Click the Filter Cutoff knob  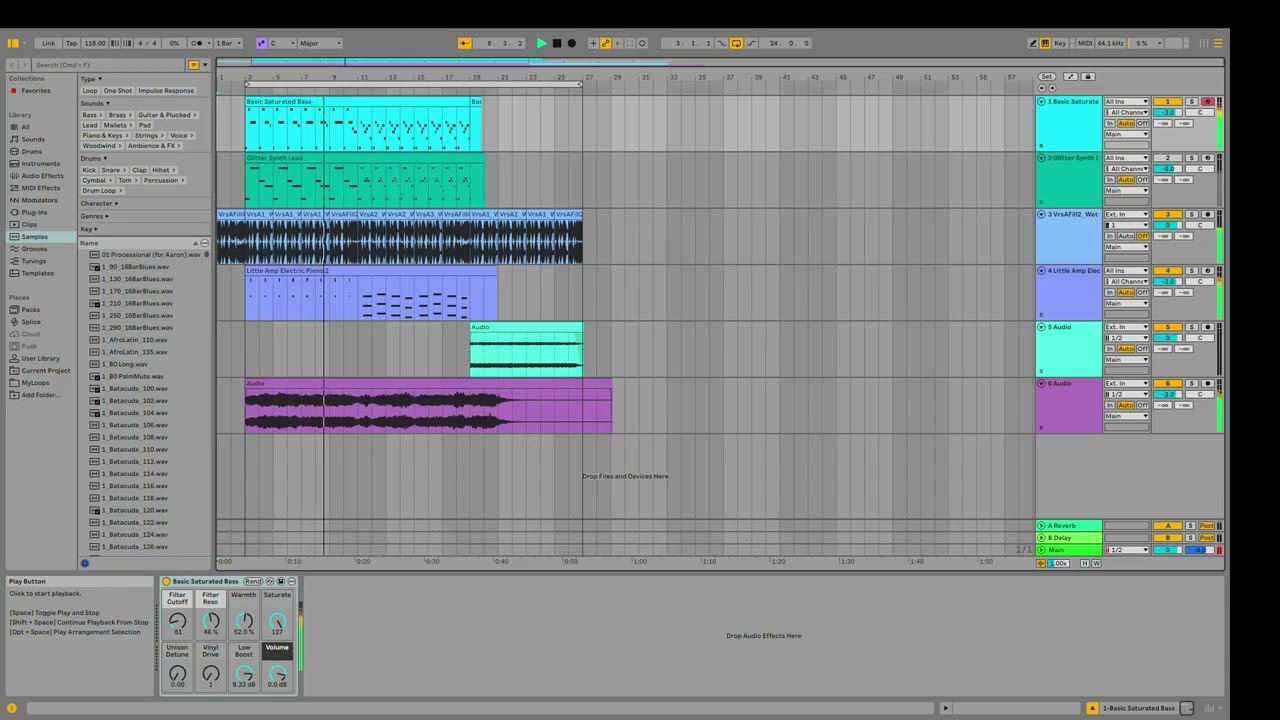pos(177,621)
